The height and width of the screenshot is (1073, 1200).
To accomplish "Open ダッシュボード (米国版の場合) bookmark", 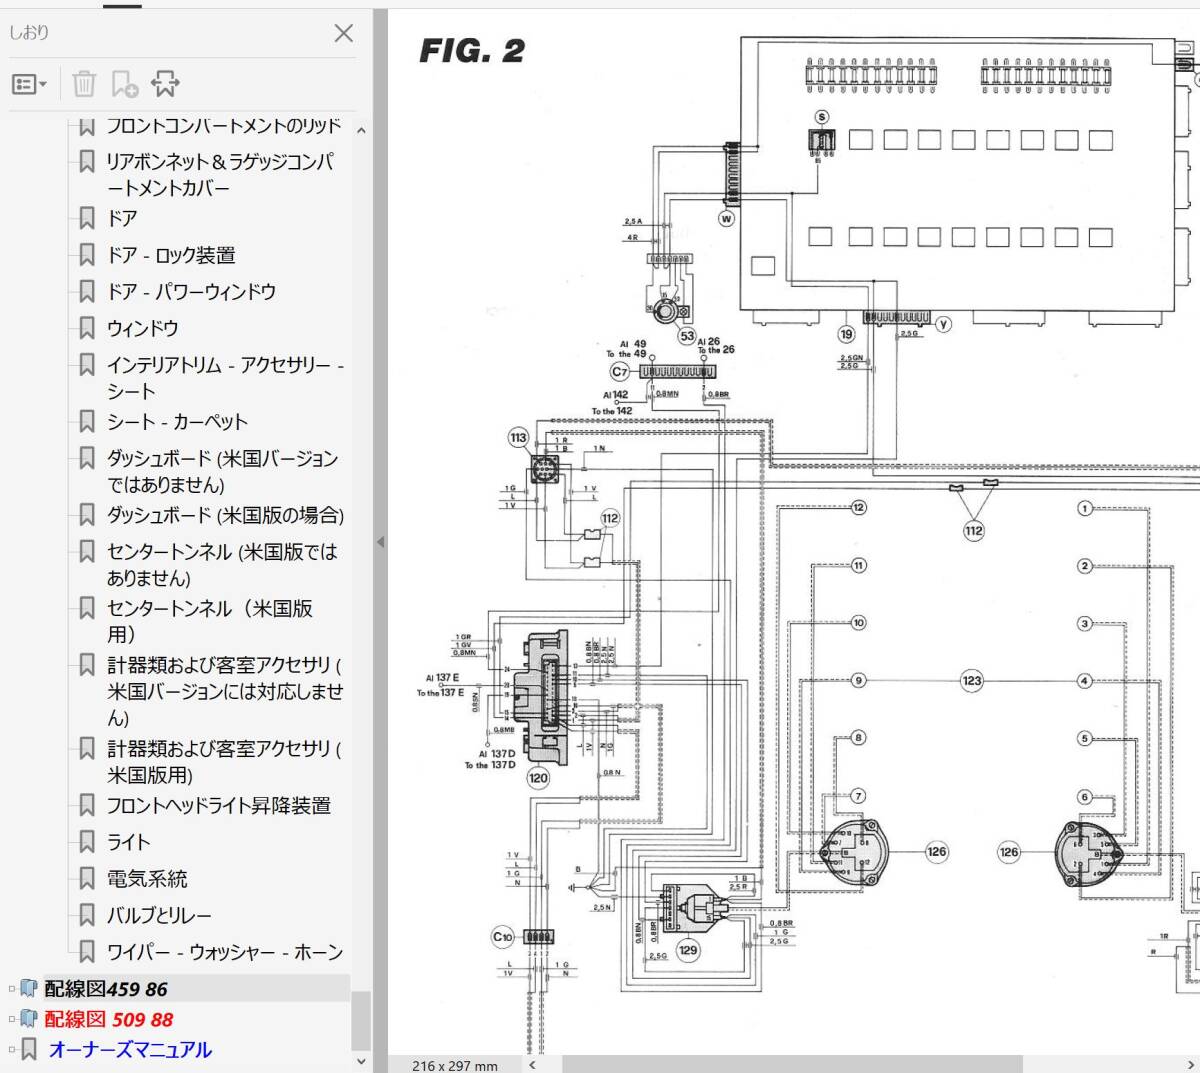I will (225, 515).
